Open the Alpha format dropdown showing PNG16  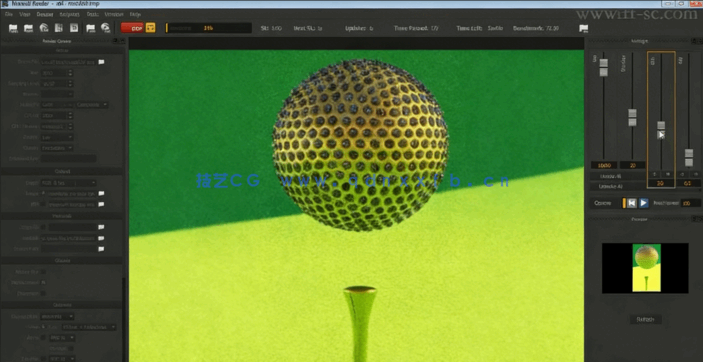[62, 337]
